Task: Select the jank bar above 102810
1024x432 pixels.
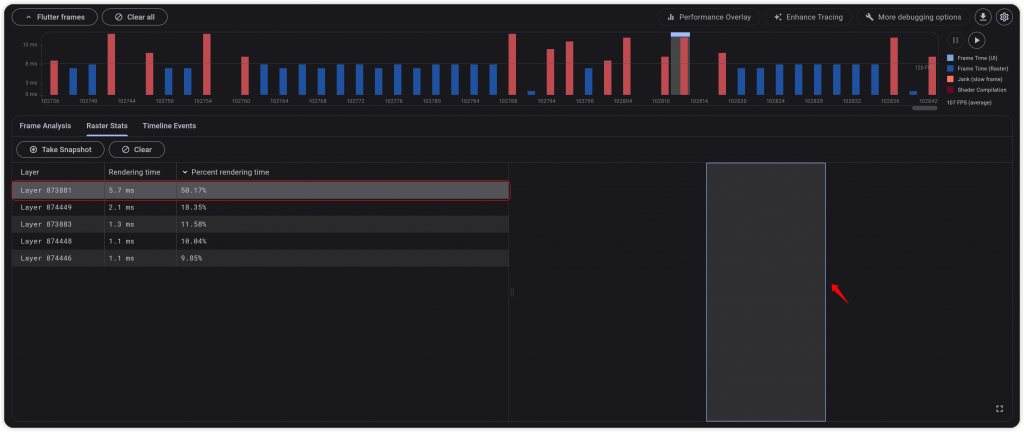Action: (x=665, y=76)
